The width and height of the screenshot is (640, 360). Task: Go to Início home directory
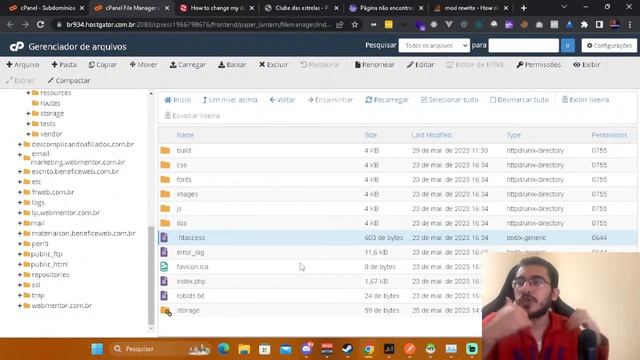click(178, 100)
